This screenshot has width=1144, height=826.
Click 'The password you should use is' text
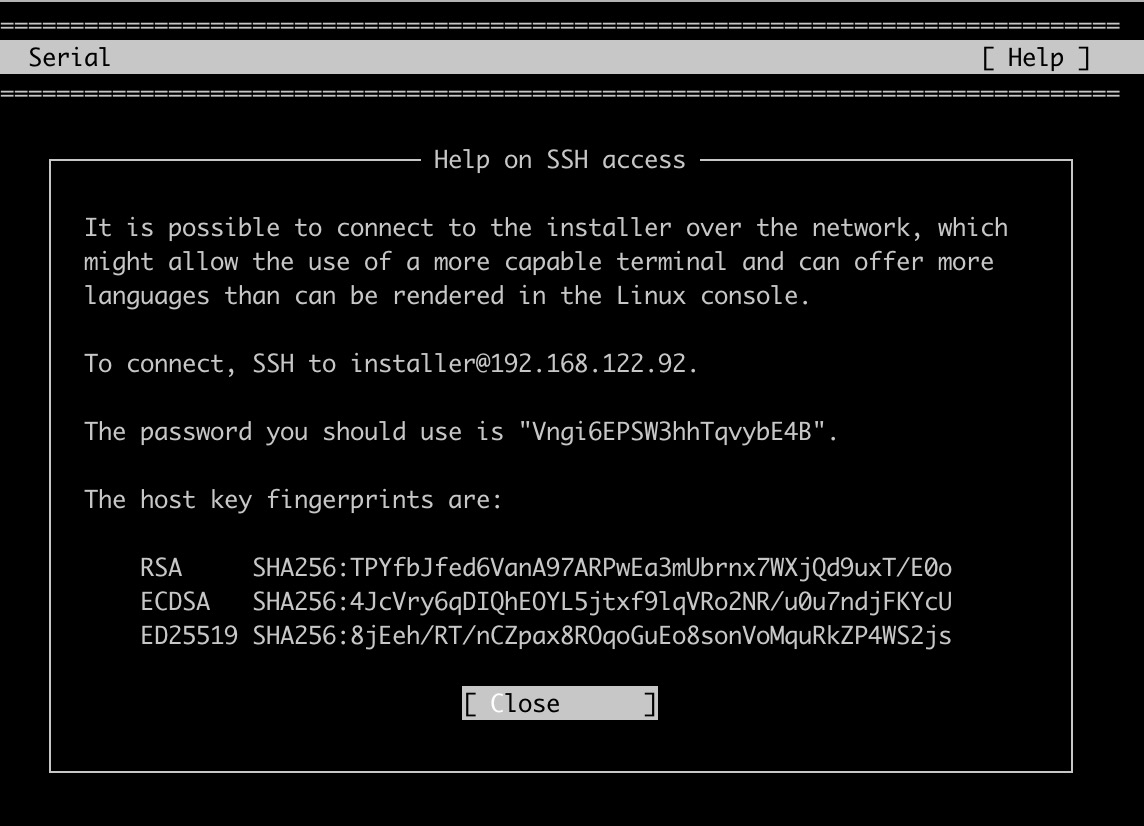(294, 431)
